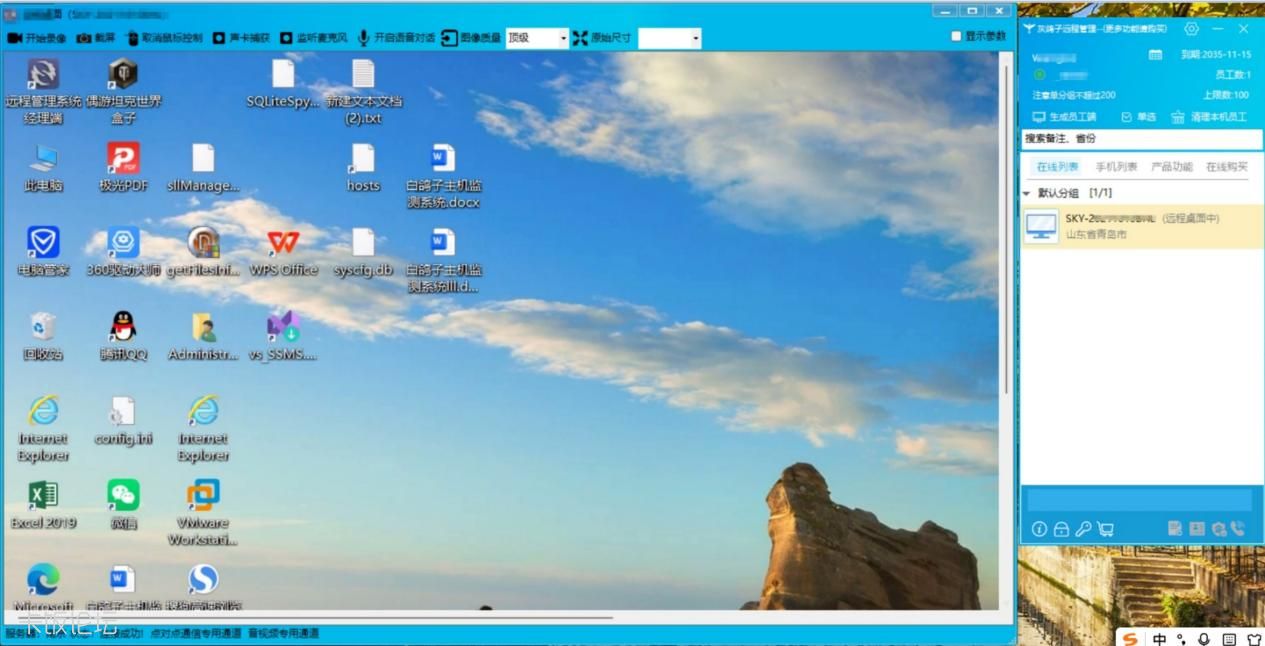1265x646 pixels.
Task: Open the 原始尺寸 size dropdown
Action: point(695,39)
